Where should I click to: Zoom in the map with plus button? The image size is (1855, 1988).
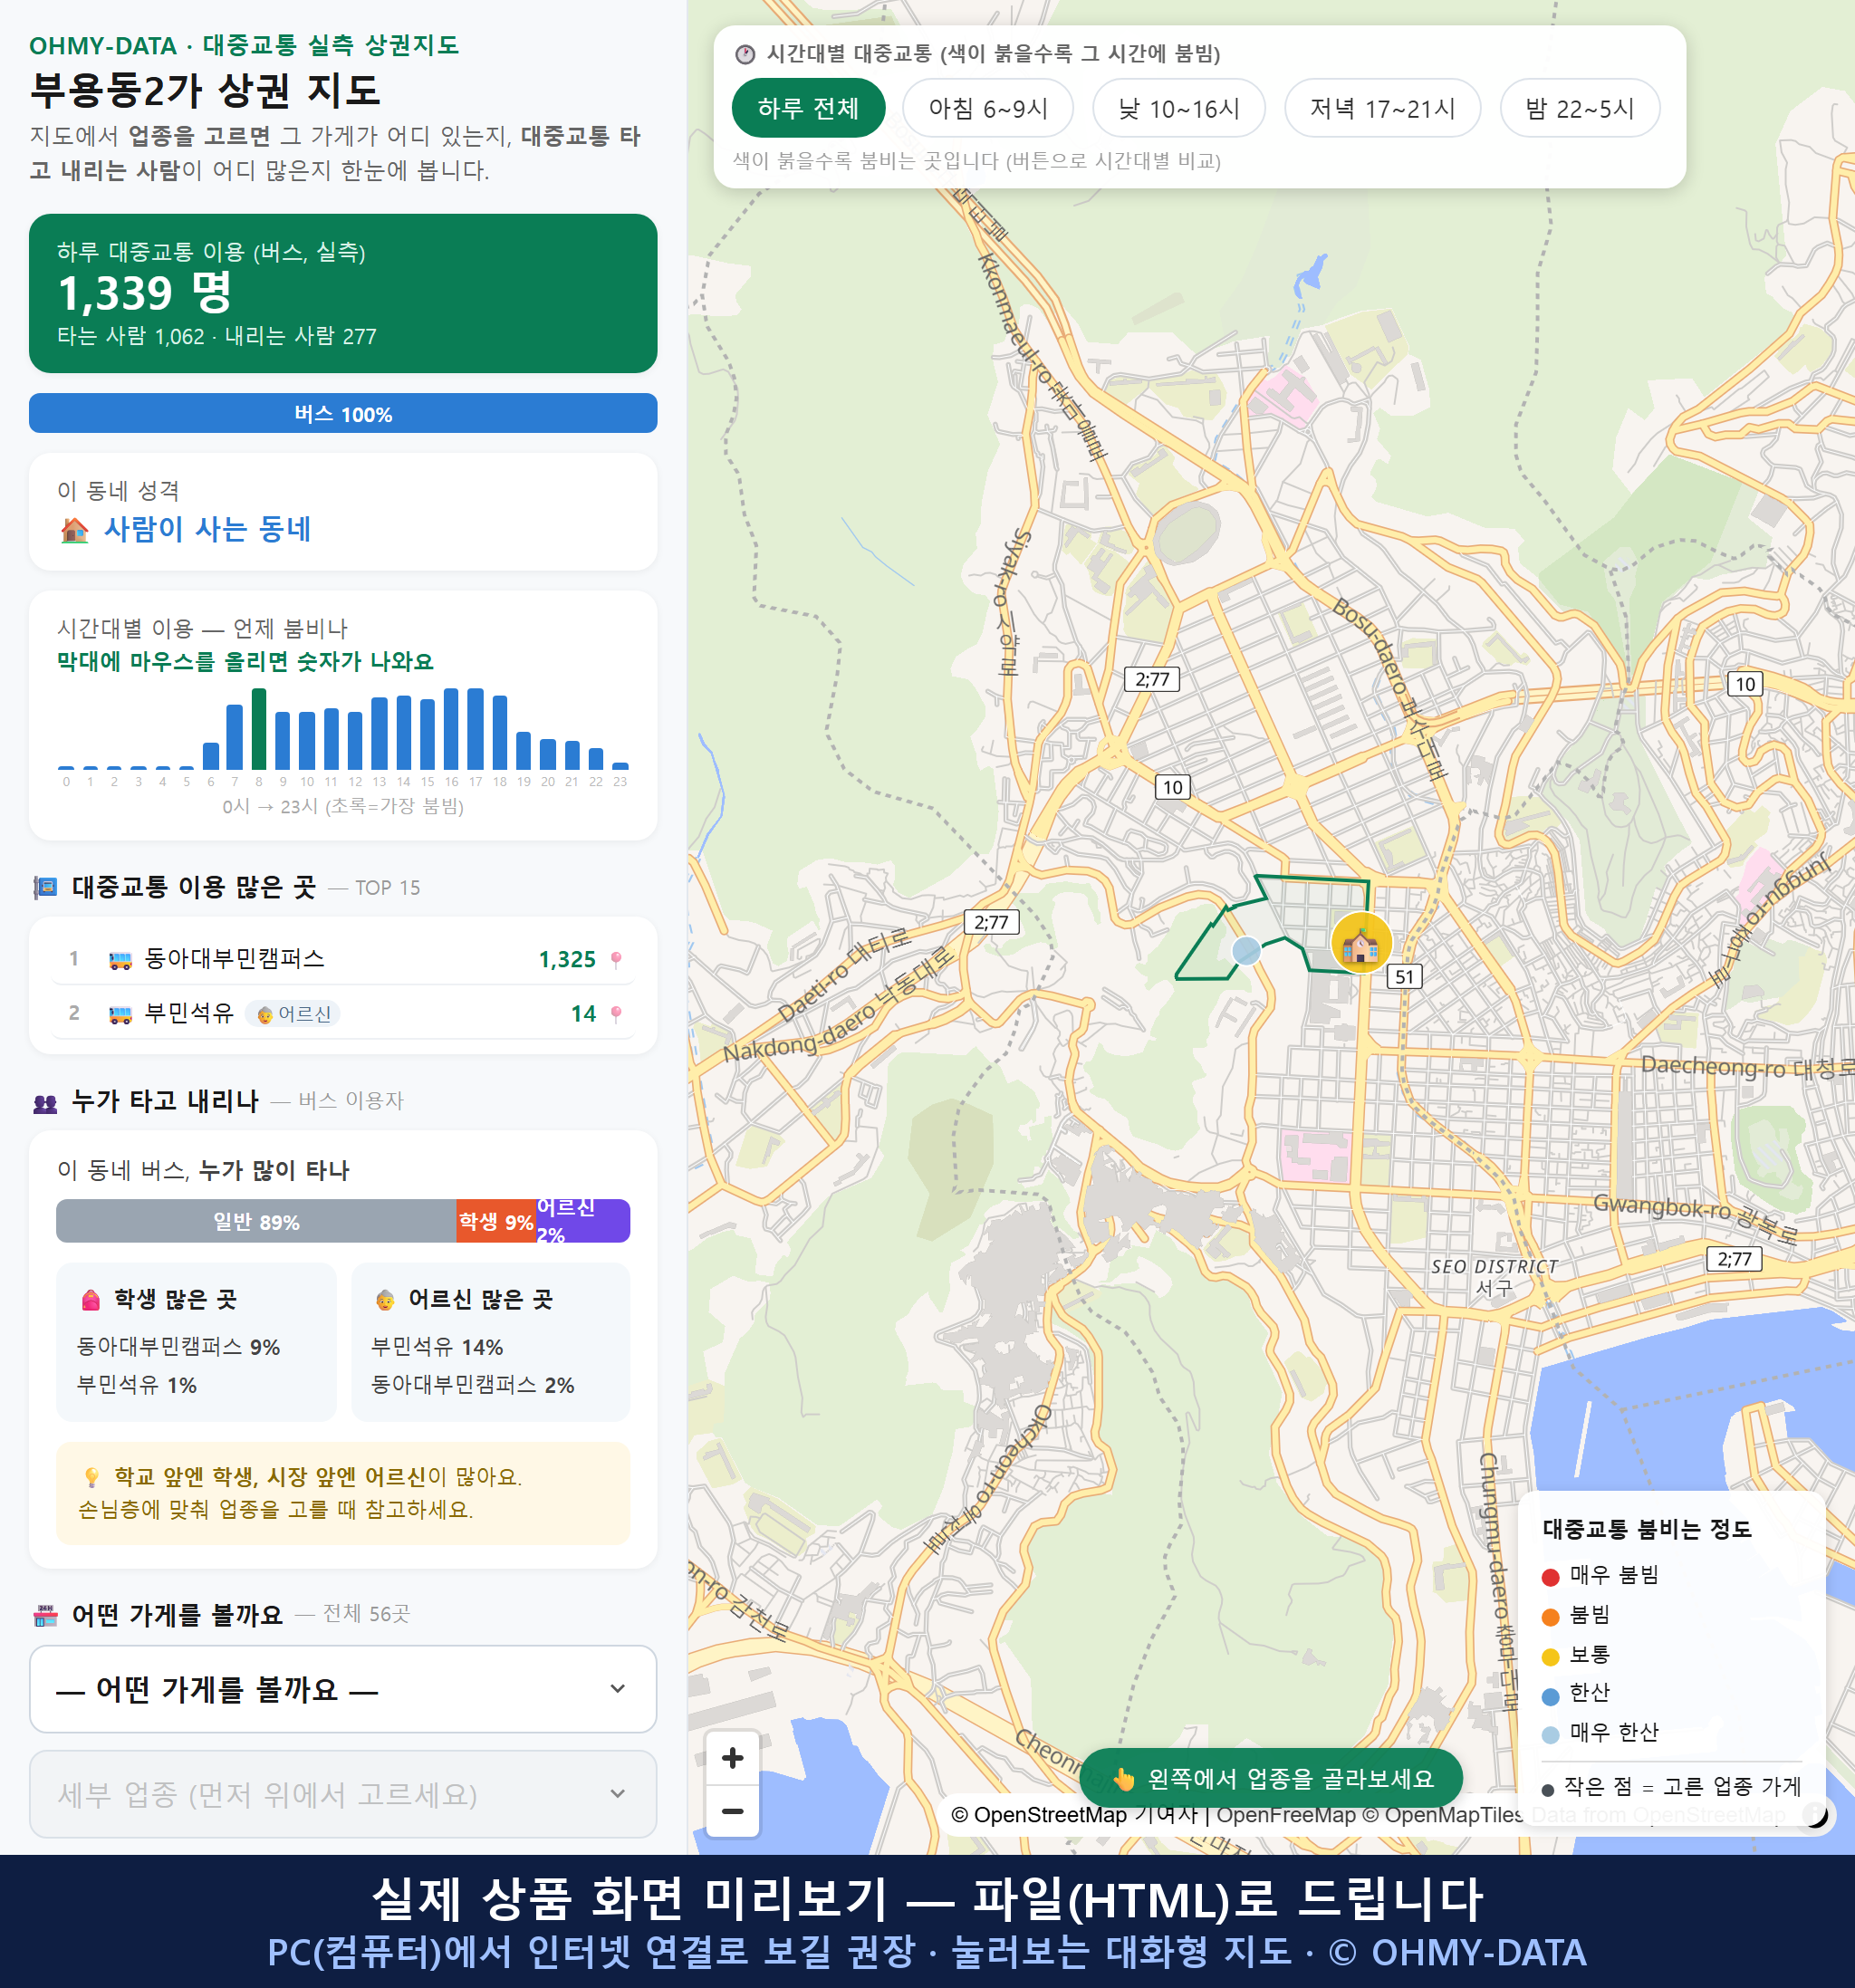pos(732,1758)
